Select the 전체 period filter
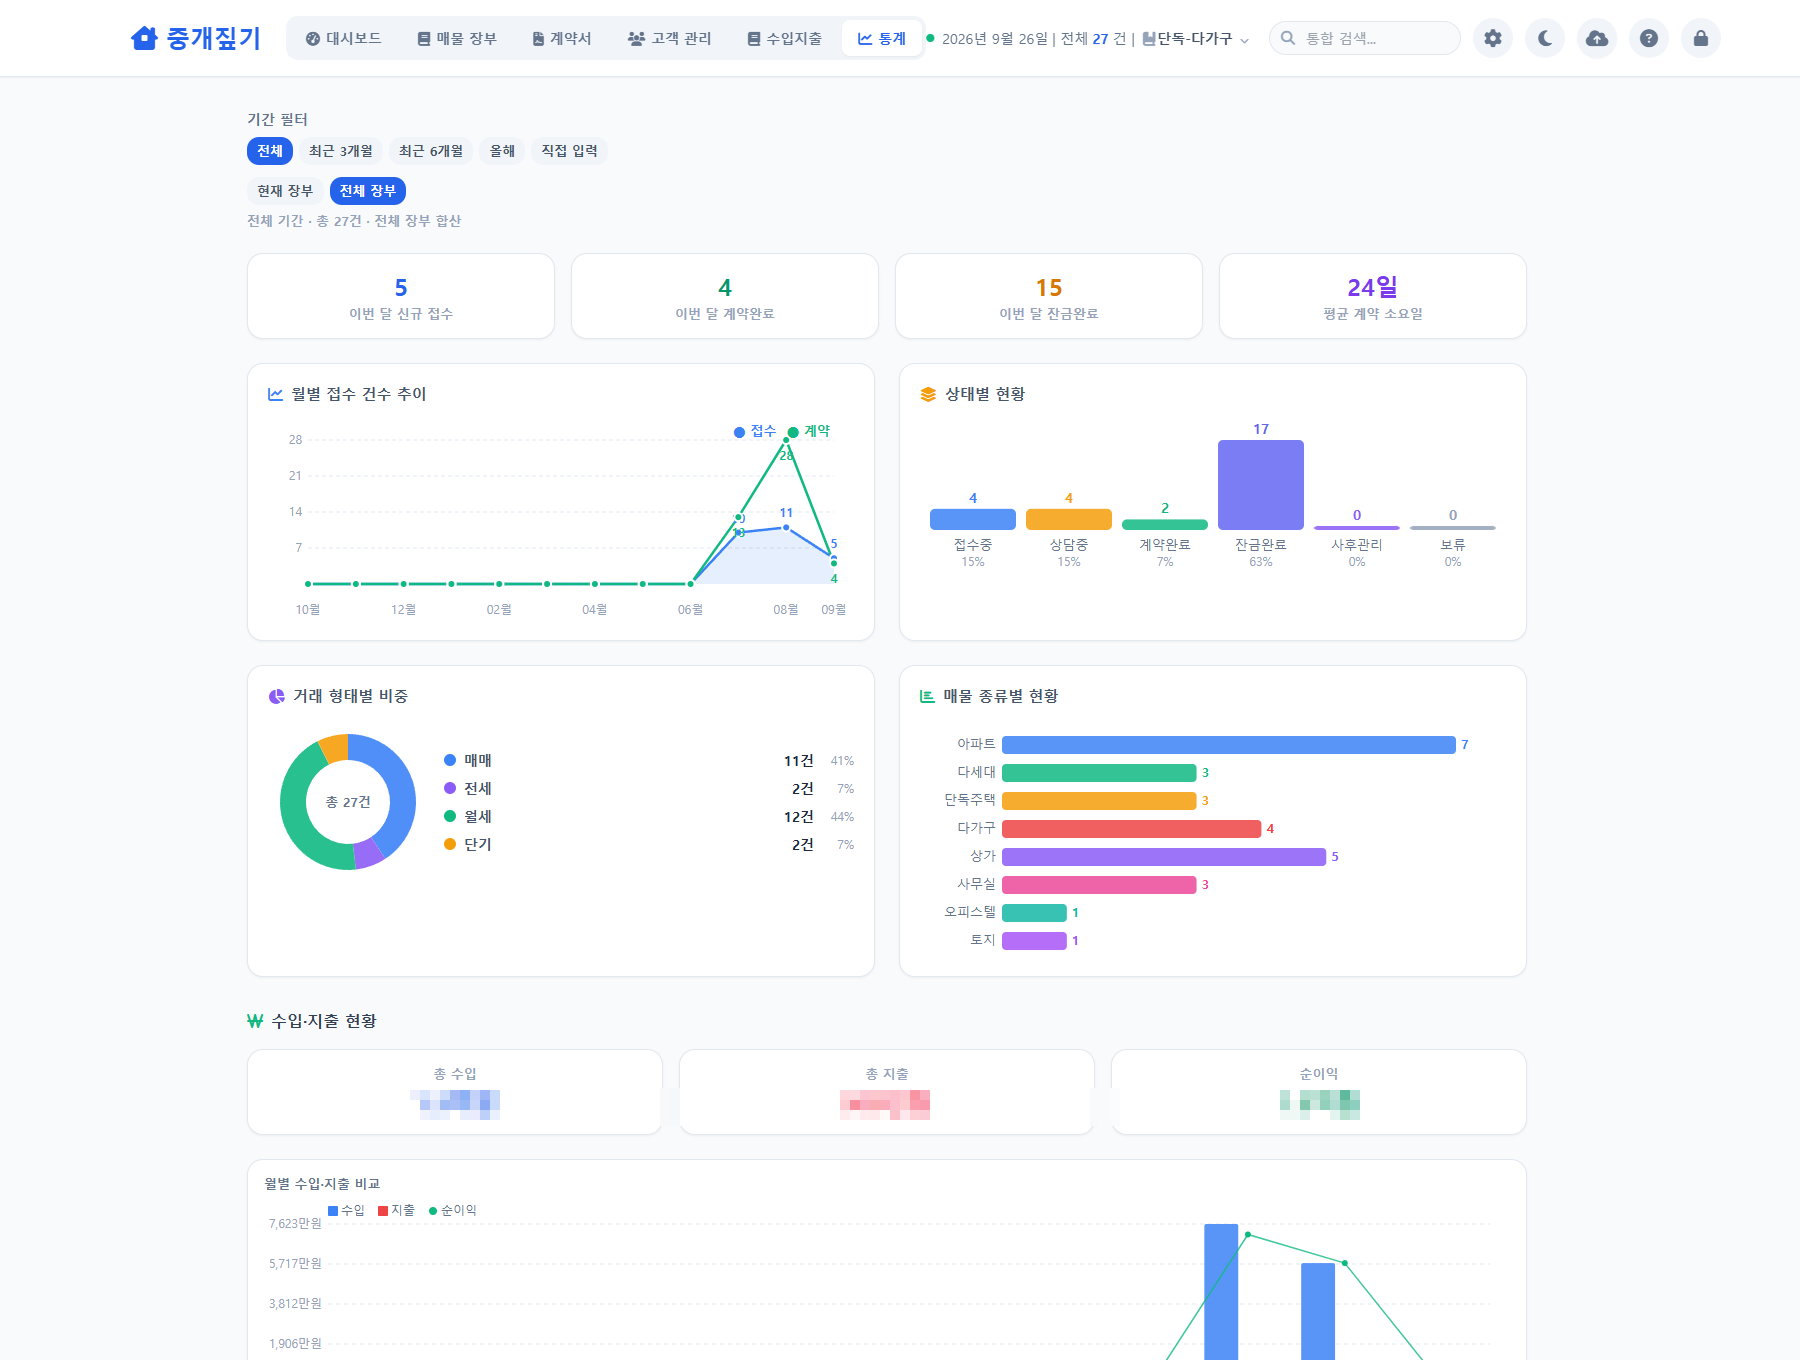The width and height of the screenshot is (1800, 1360). pyautogui.click(x=270, y=151)
